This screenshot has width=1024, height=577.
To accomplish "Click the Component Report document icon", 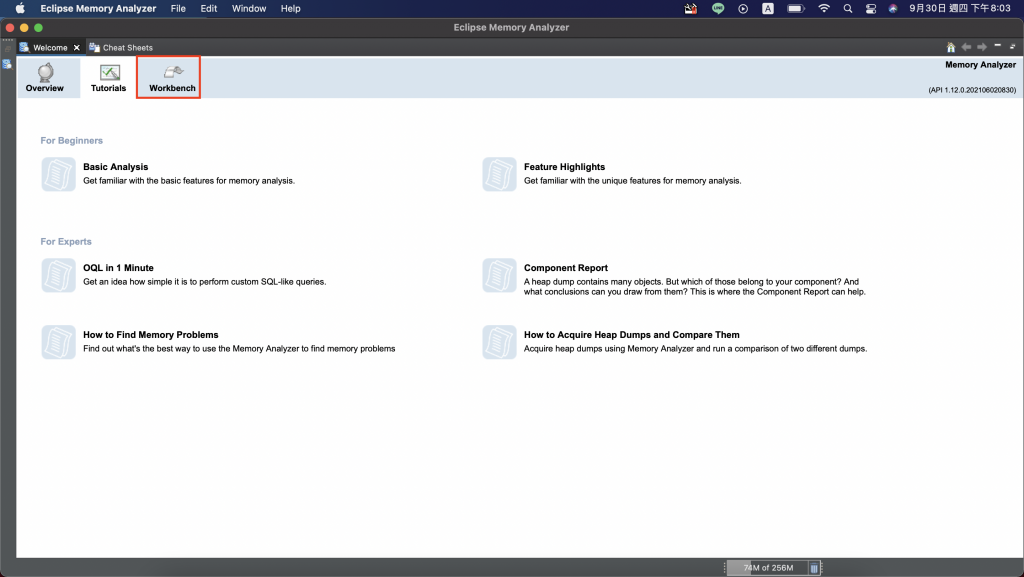I will pos(500,275).
